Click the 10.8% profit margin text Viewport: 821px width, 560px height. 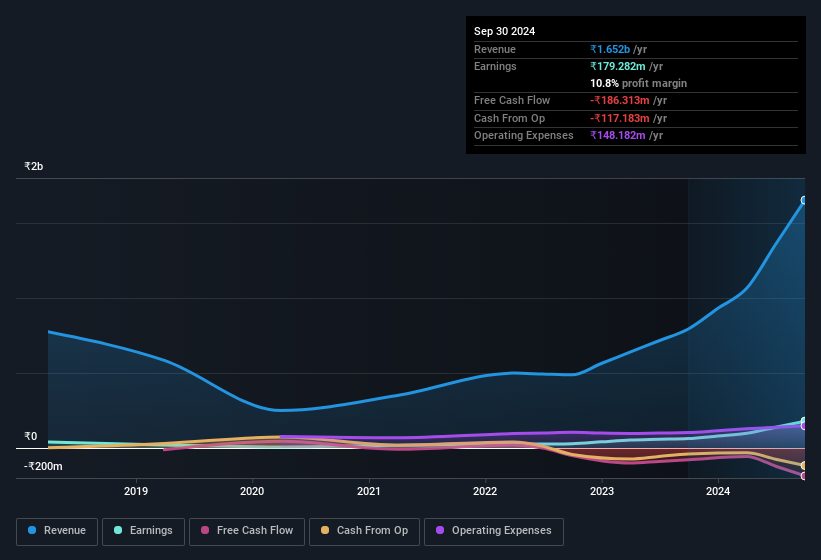click(x=638, y=83)
